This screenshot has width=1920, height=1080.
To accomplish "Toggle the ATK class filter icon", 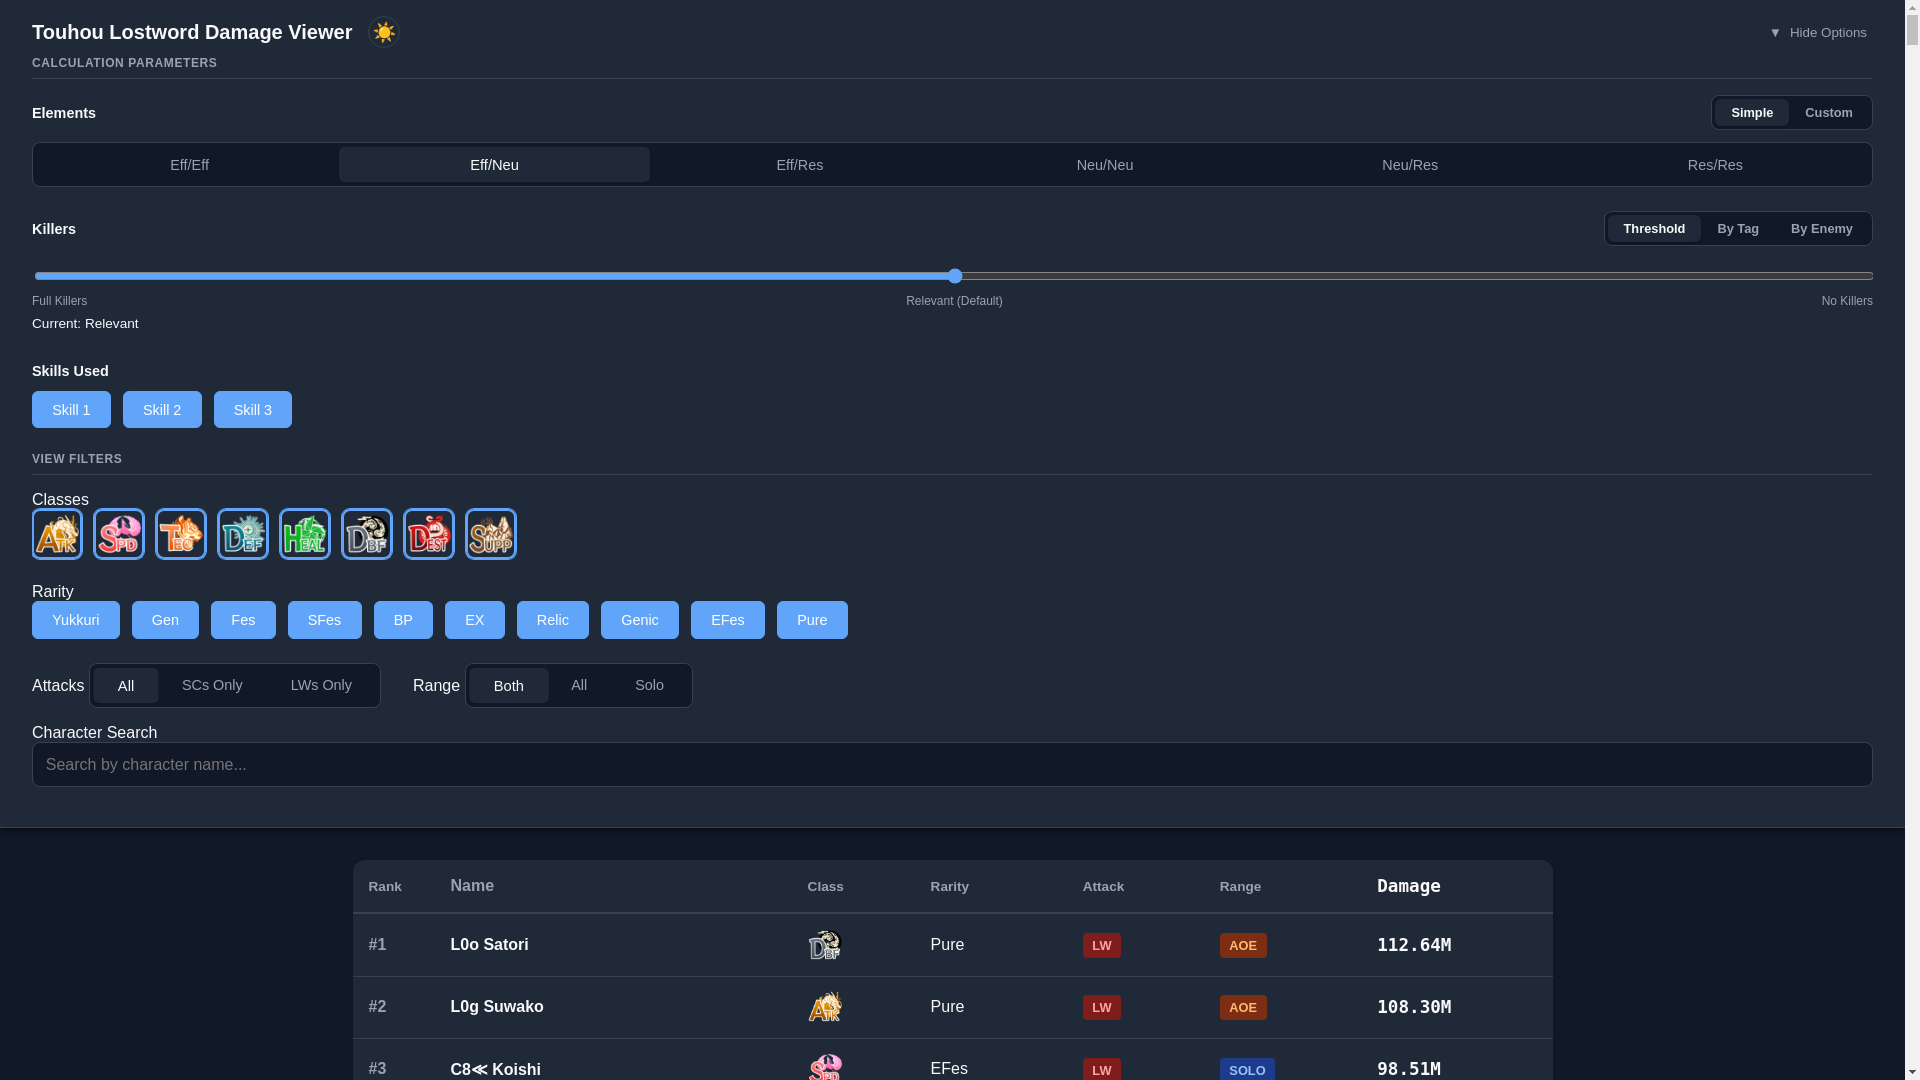I will click(x=57, y=534).
